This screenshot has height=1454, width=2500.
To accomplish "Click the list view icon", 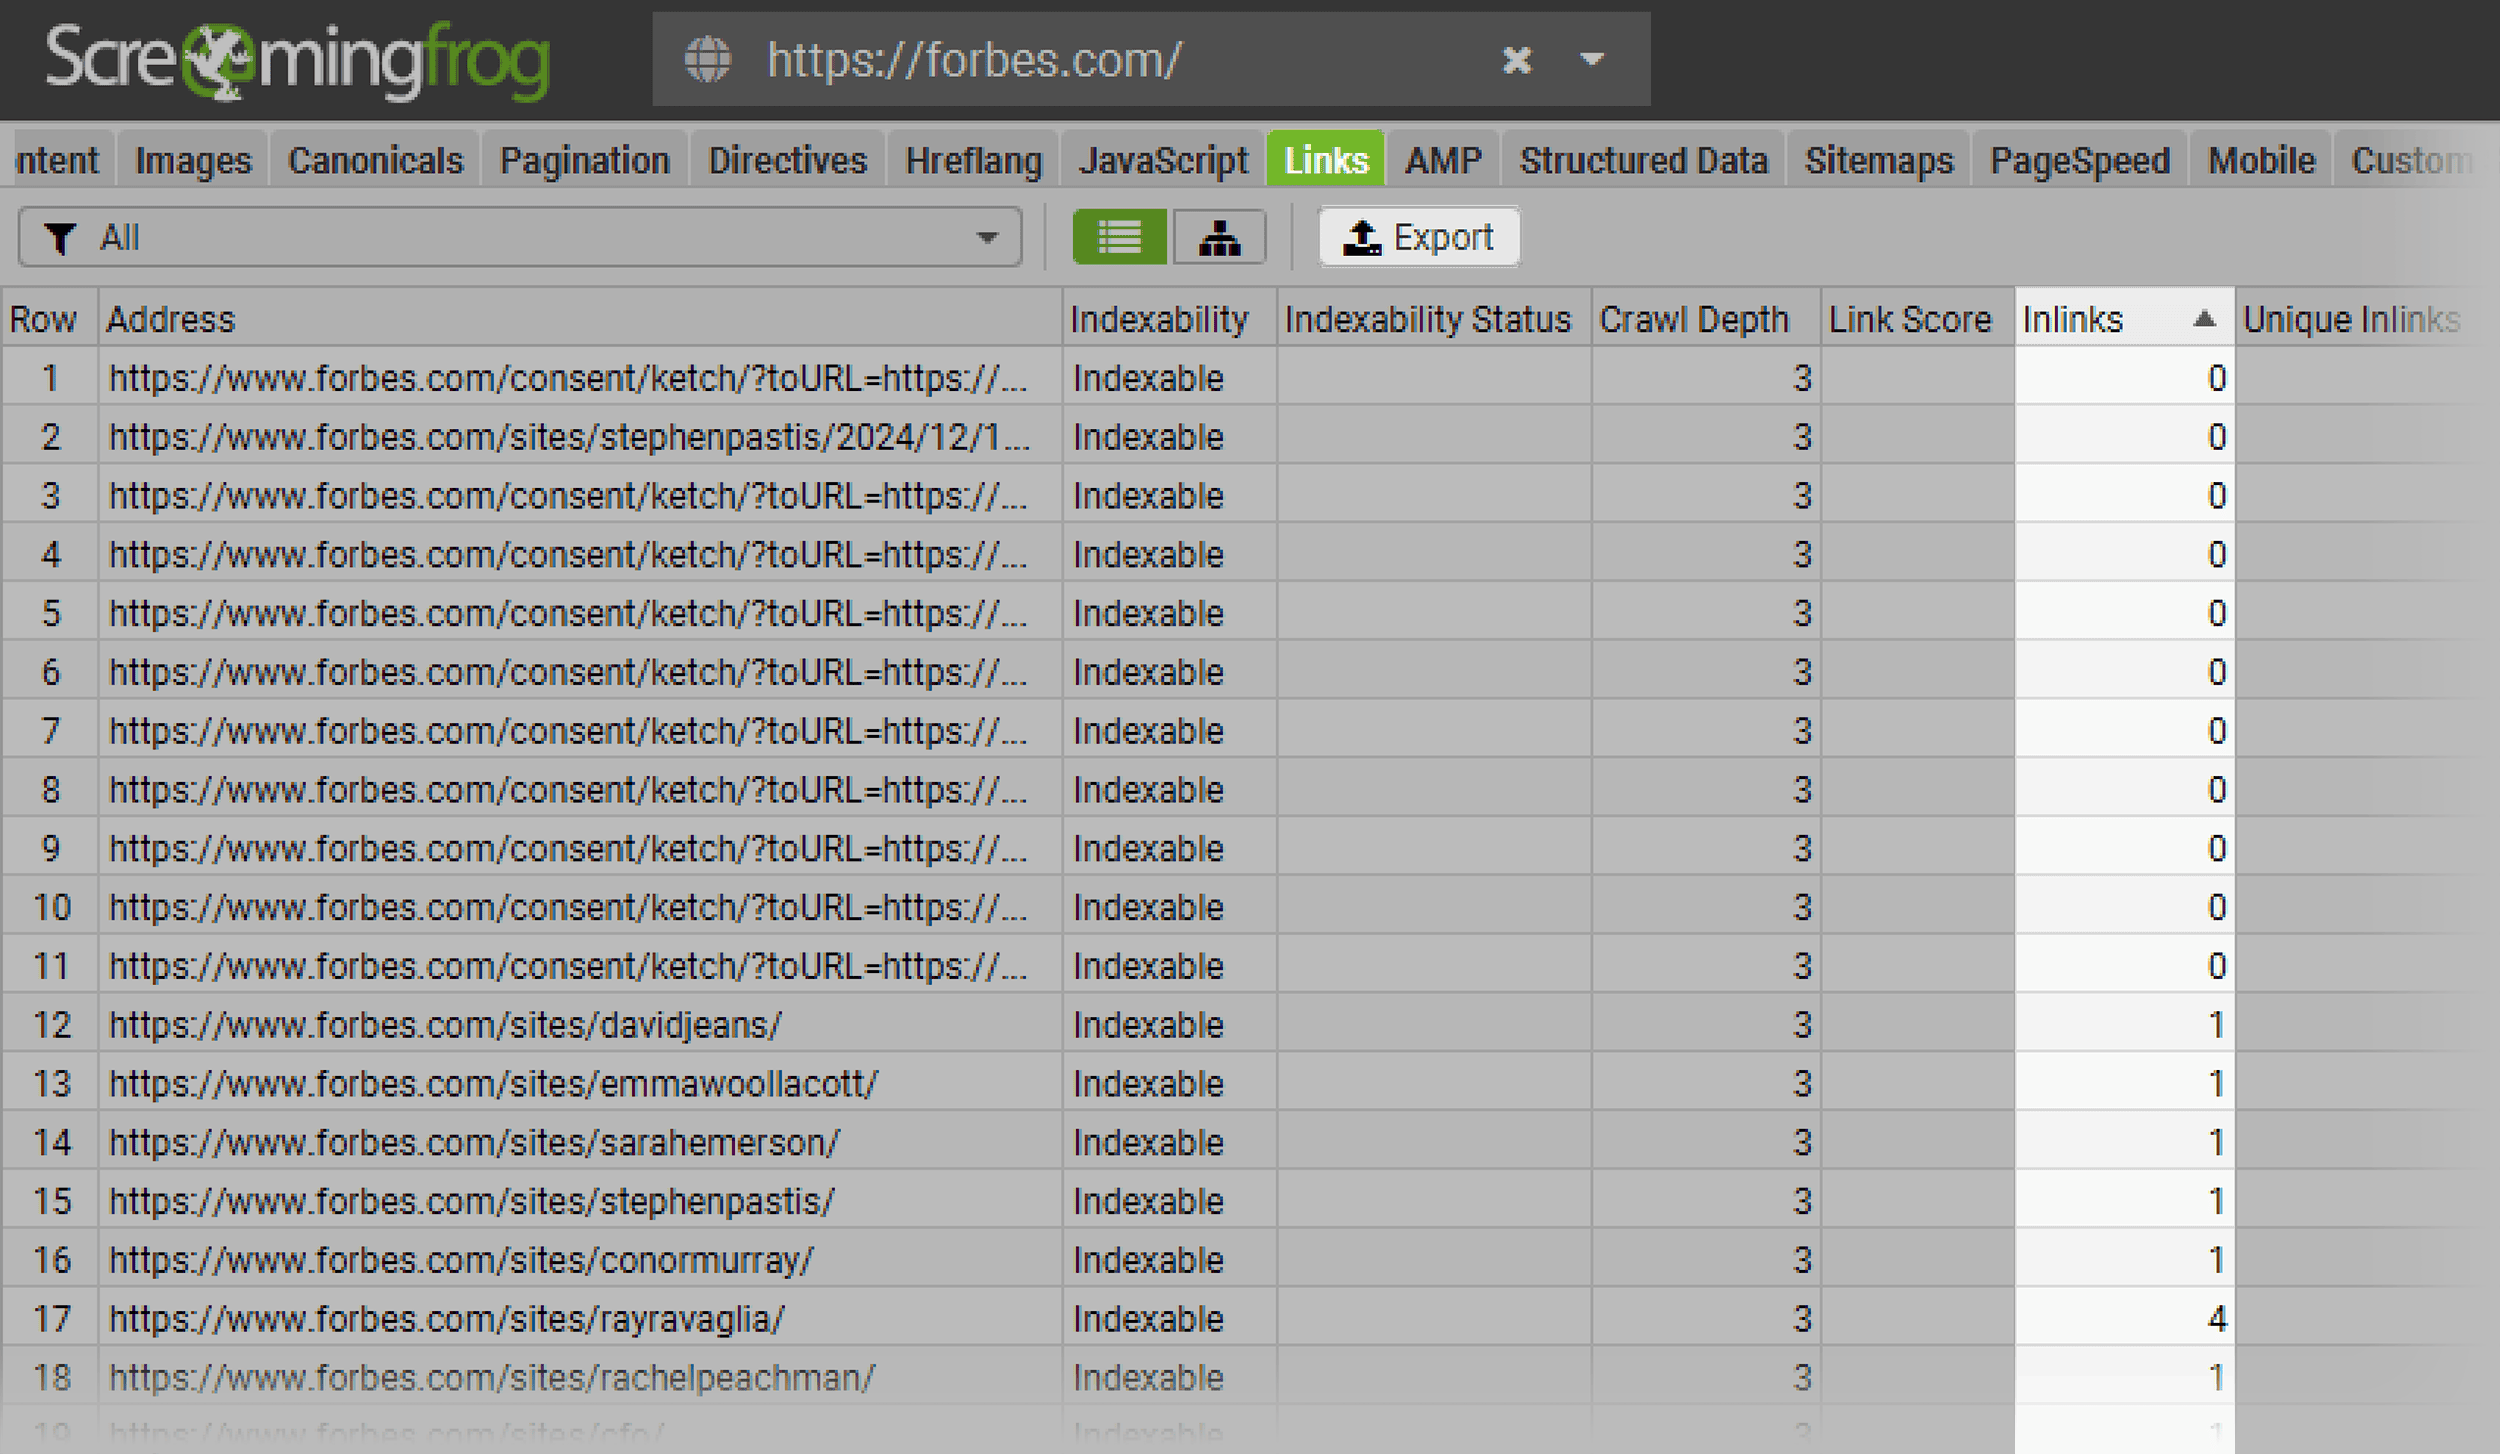I will pyautogui.click(x=1121, y=237).
